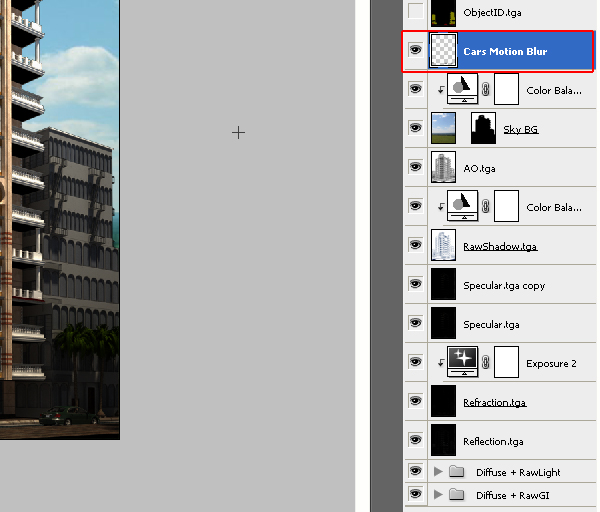Image resolution: width=600 pixels, height=512 pixels.
Task: Click mask link icon of Color Balance under Cars Motion Blur
Action: tap(486, 90)
